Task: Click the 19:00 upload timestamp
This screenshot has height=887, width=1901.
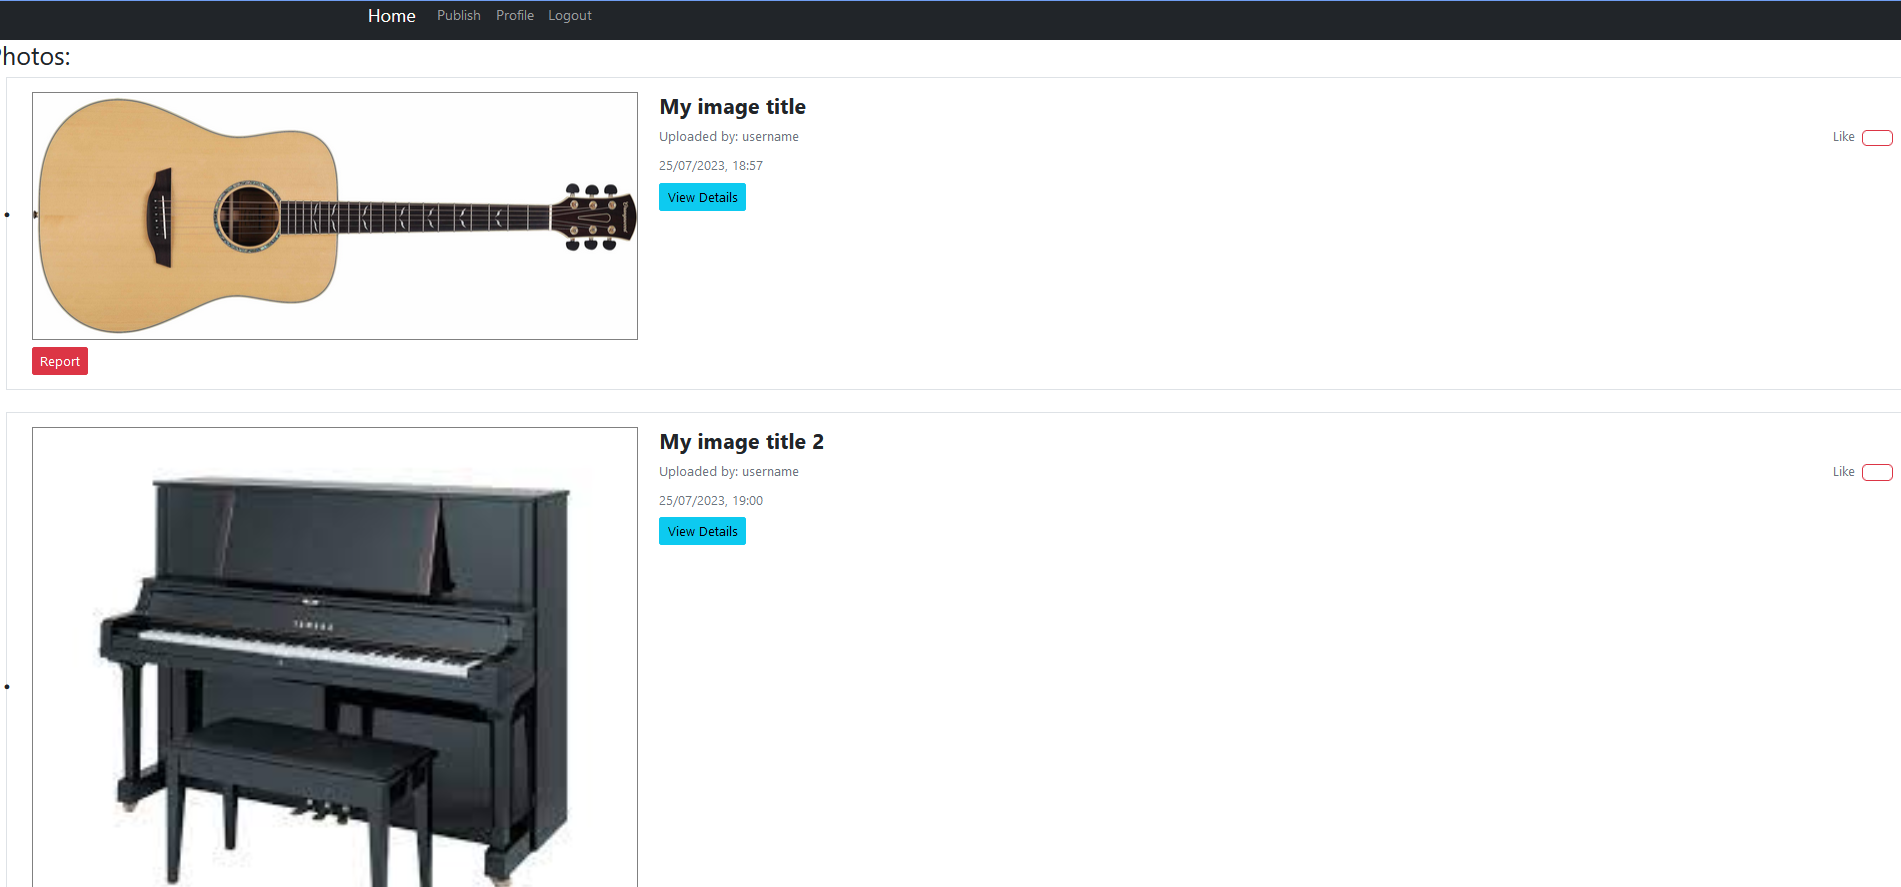Action: point(710,501)
